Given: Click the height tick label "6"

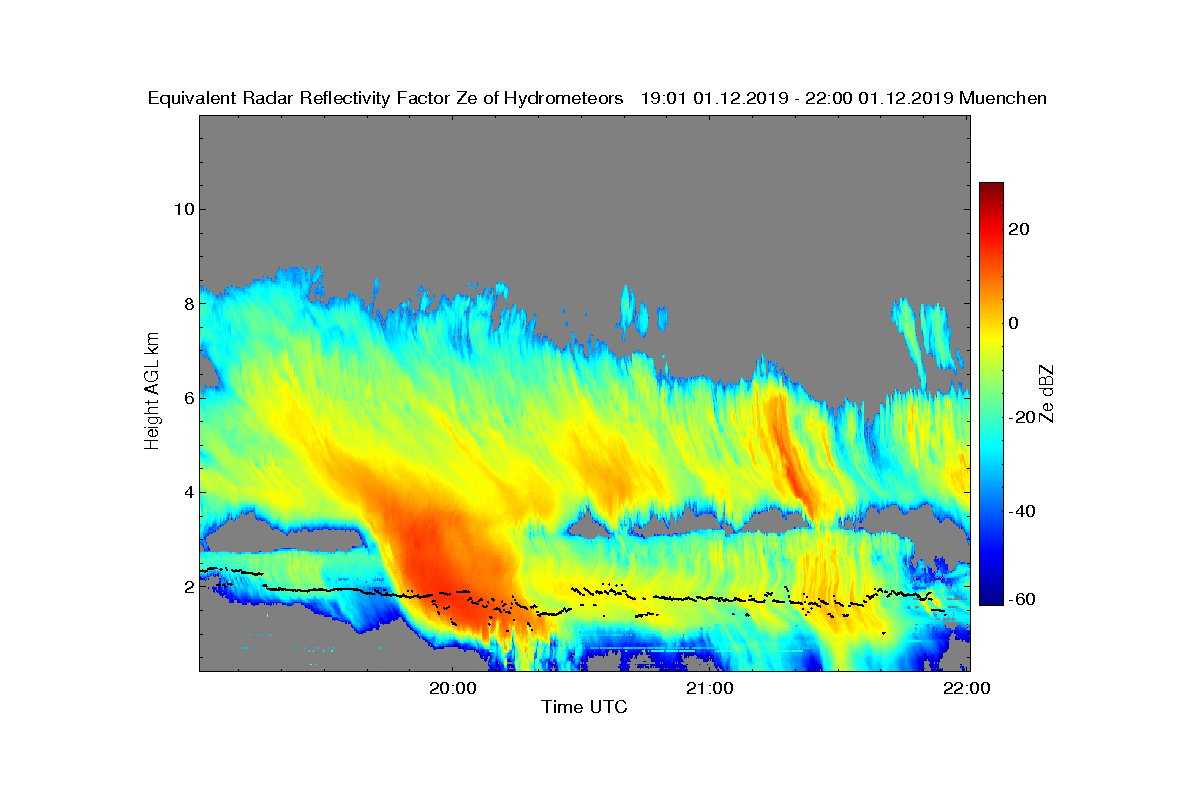Looking at the screenshot, I should point(187,398).
